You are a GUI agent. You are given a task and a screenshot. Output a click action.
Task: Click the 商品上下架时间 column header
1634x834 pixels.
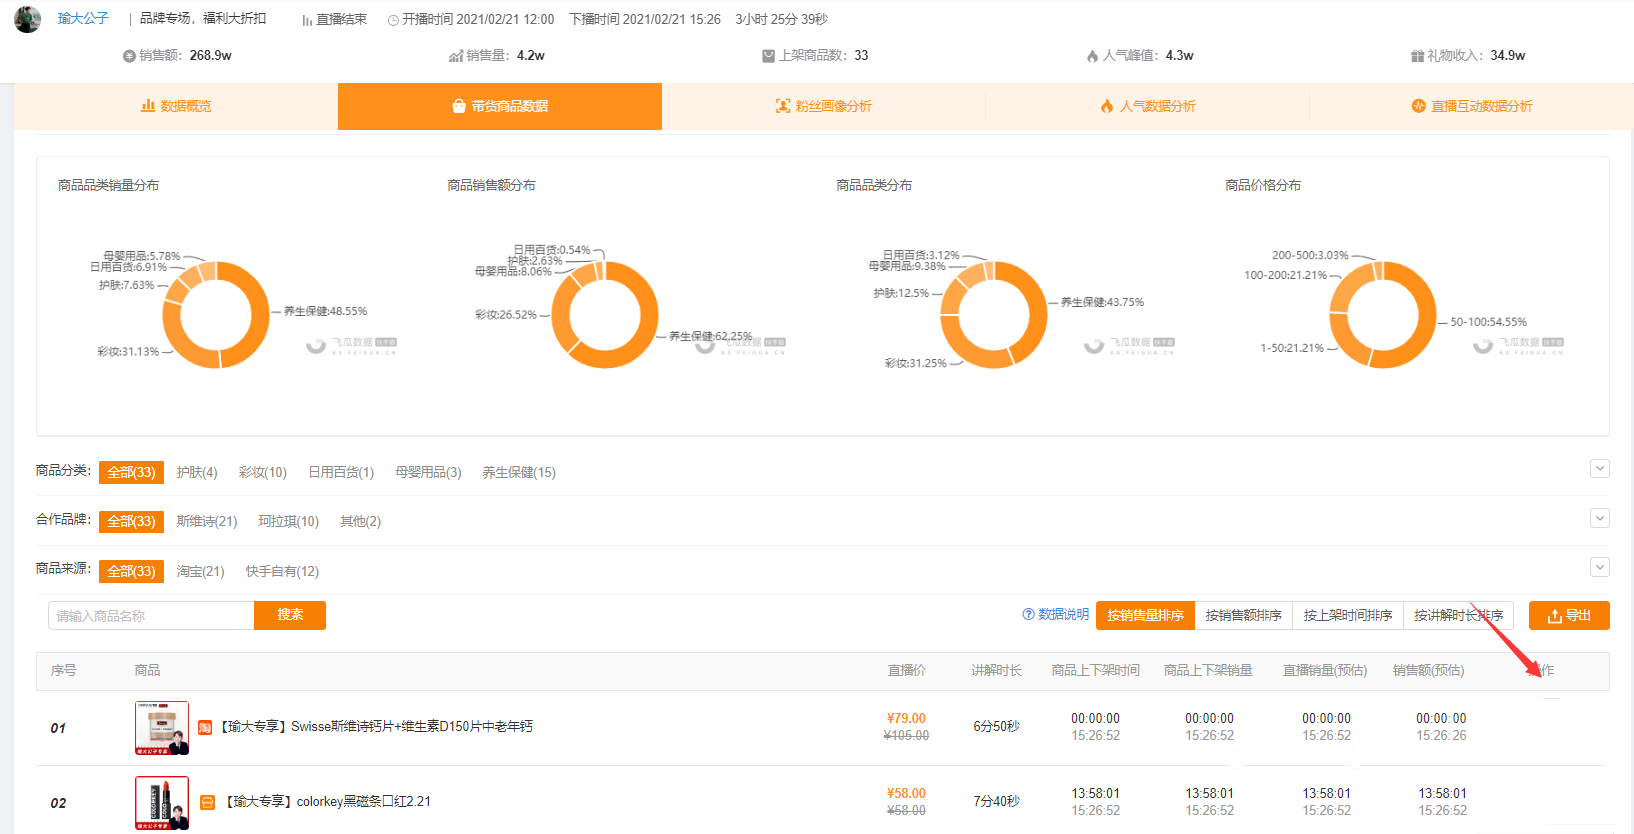1095,670
